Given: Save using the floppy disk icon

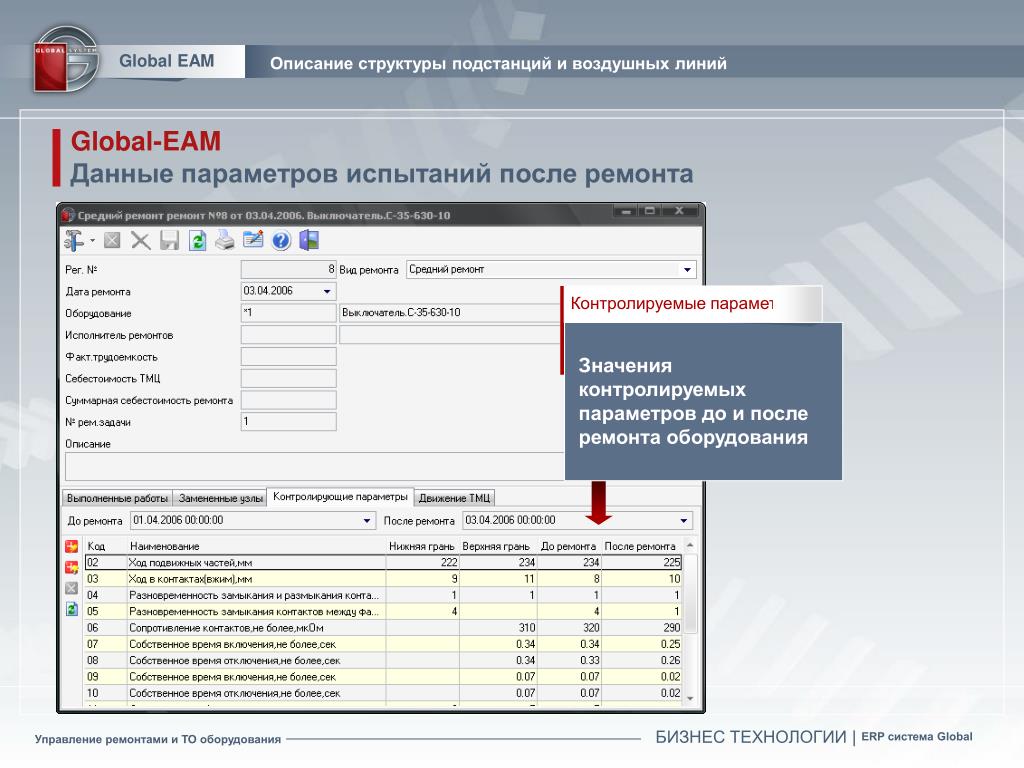Looking at the screenshot, I should pyautogui.click(x=169, y=241).
